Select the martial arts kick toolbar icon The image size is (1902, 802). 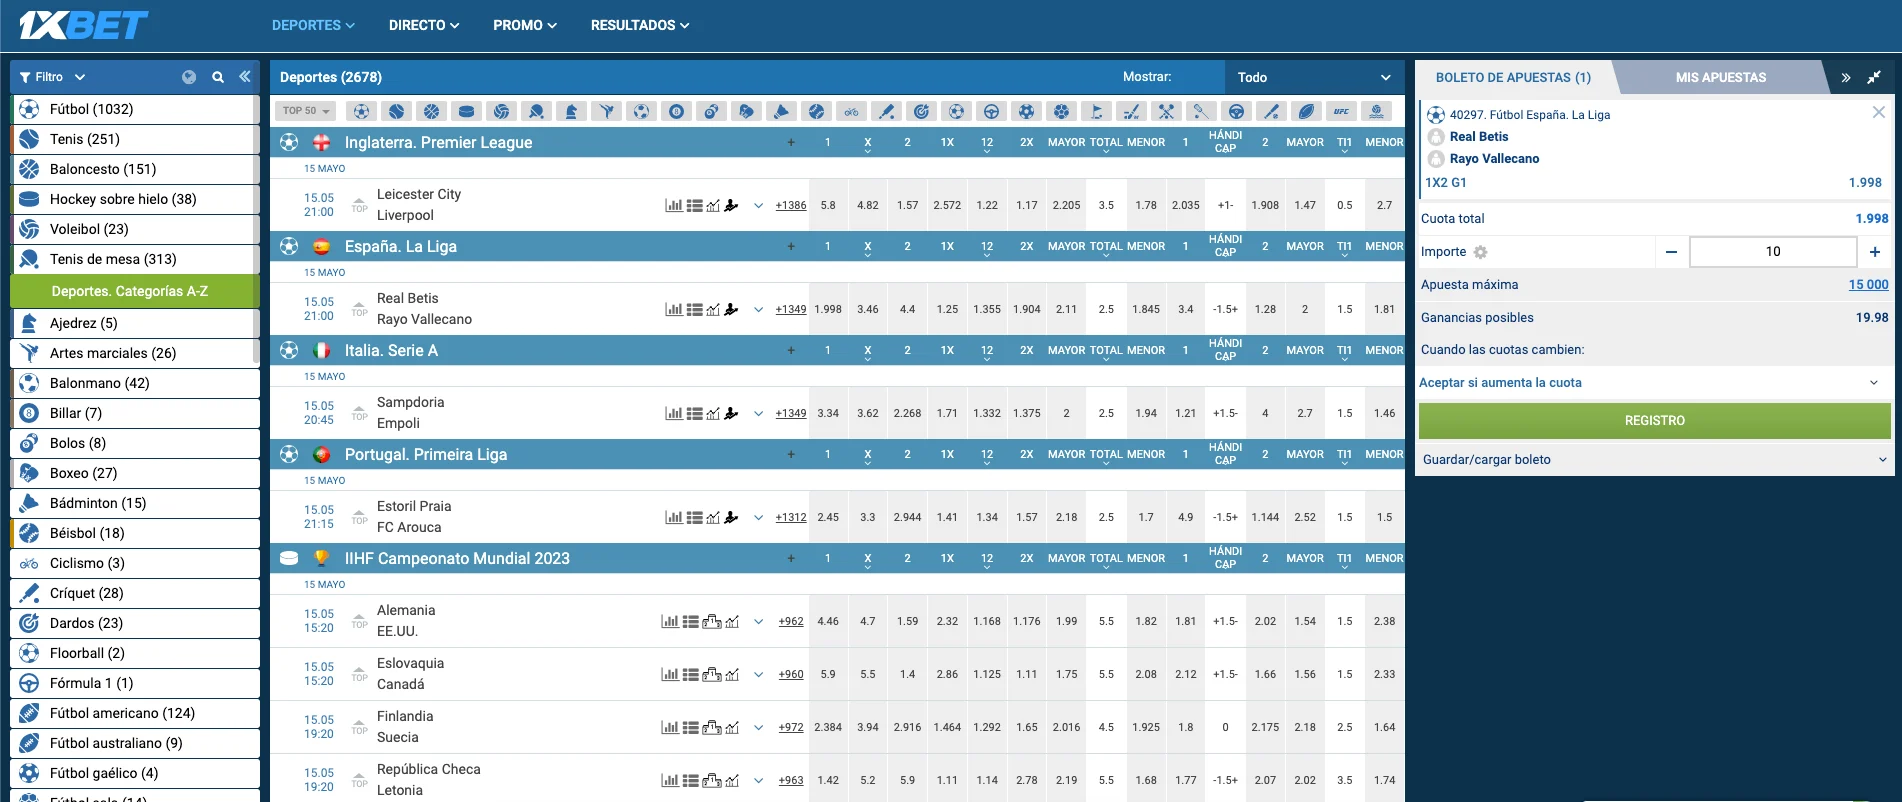pyautogui.click(x=606, y=111)
